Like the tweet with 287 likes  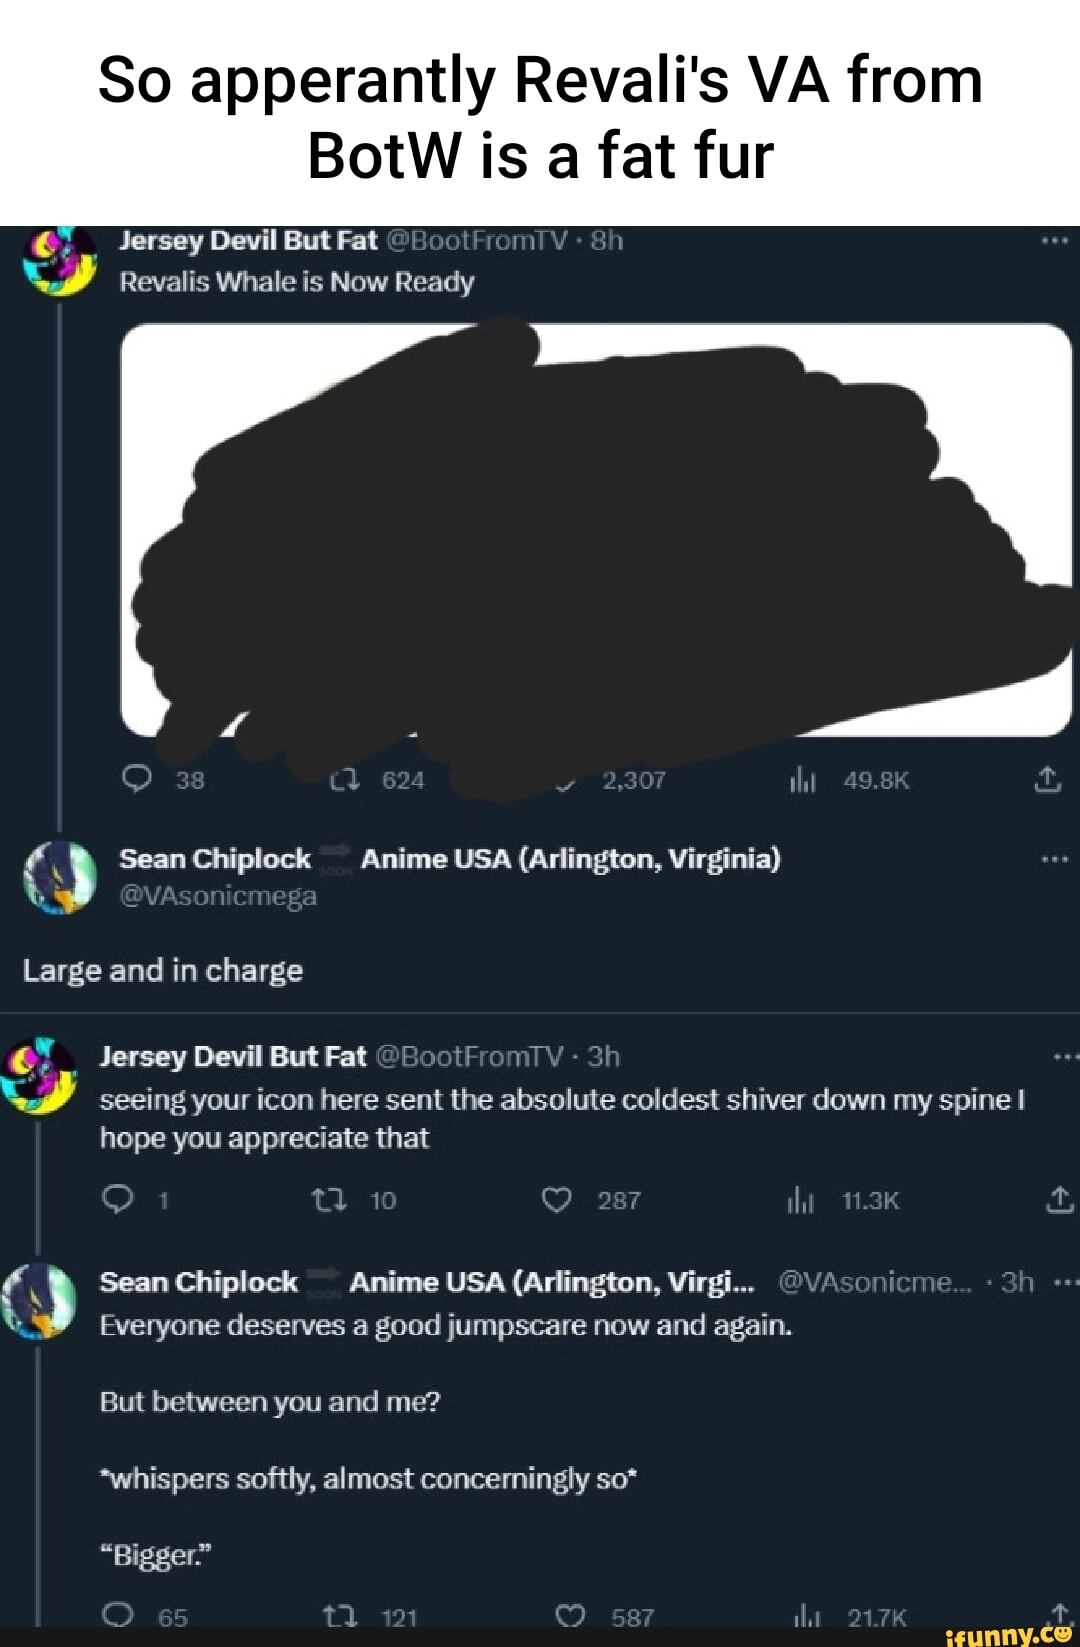pyautogui.click(x=556, y=1199)
